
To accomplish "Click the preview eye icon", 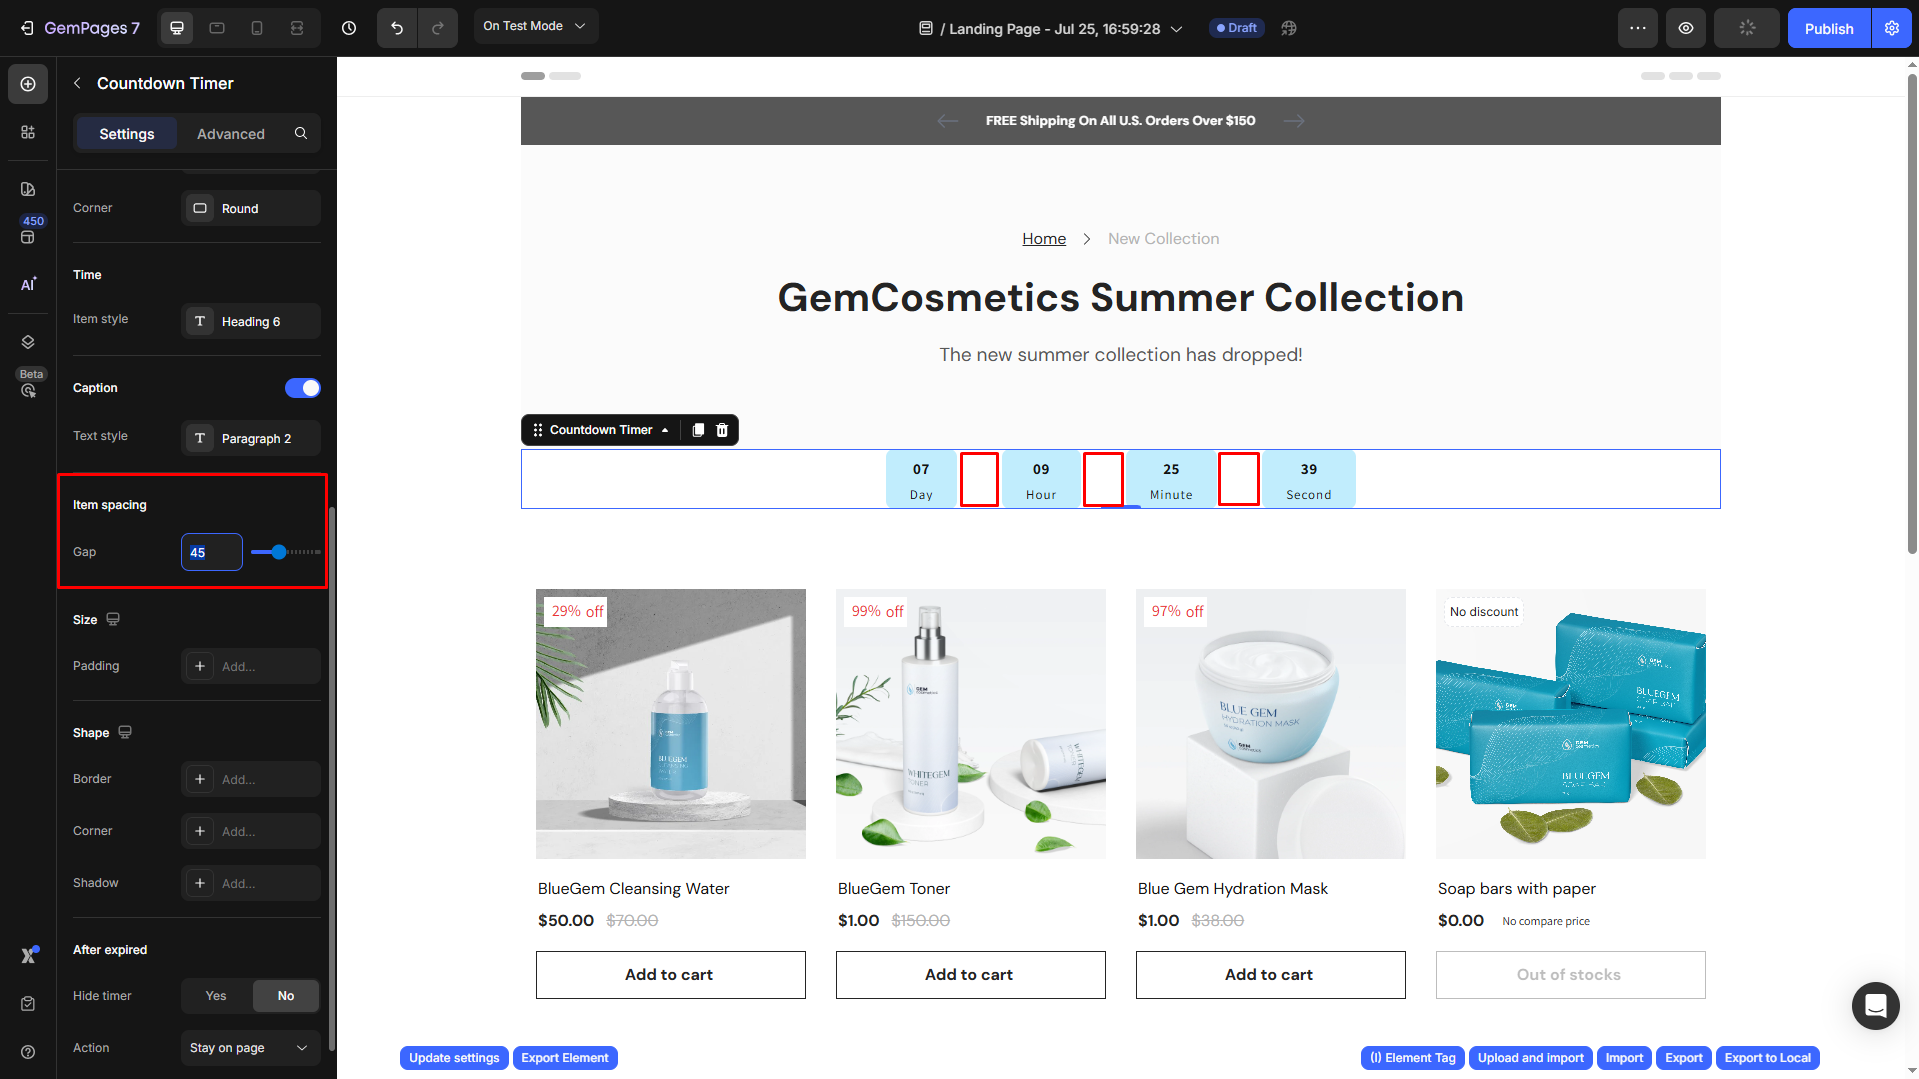I will [1686, 28].
